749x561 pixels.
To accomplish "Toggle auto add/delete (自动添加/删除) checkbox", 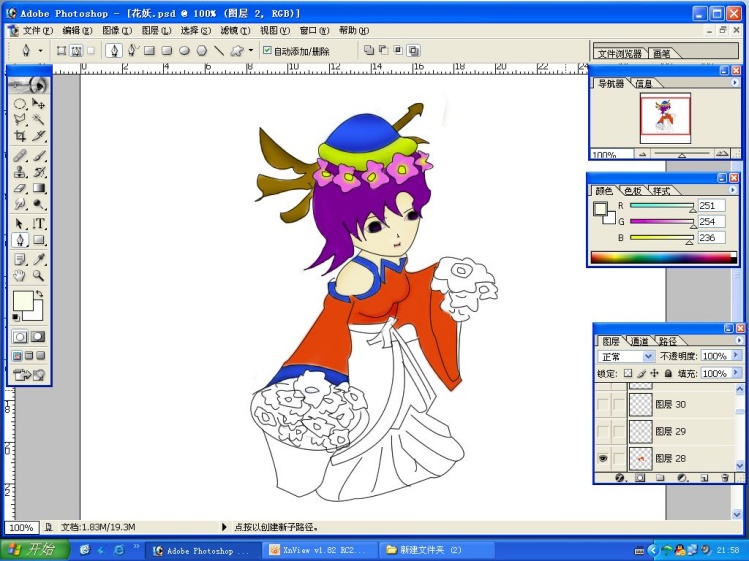I will 268,50.
